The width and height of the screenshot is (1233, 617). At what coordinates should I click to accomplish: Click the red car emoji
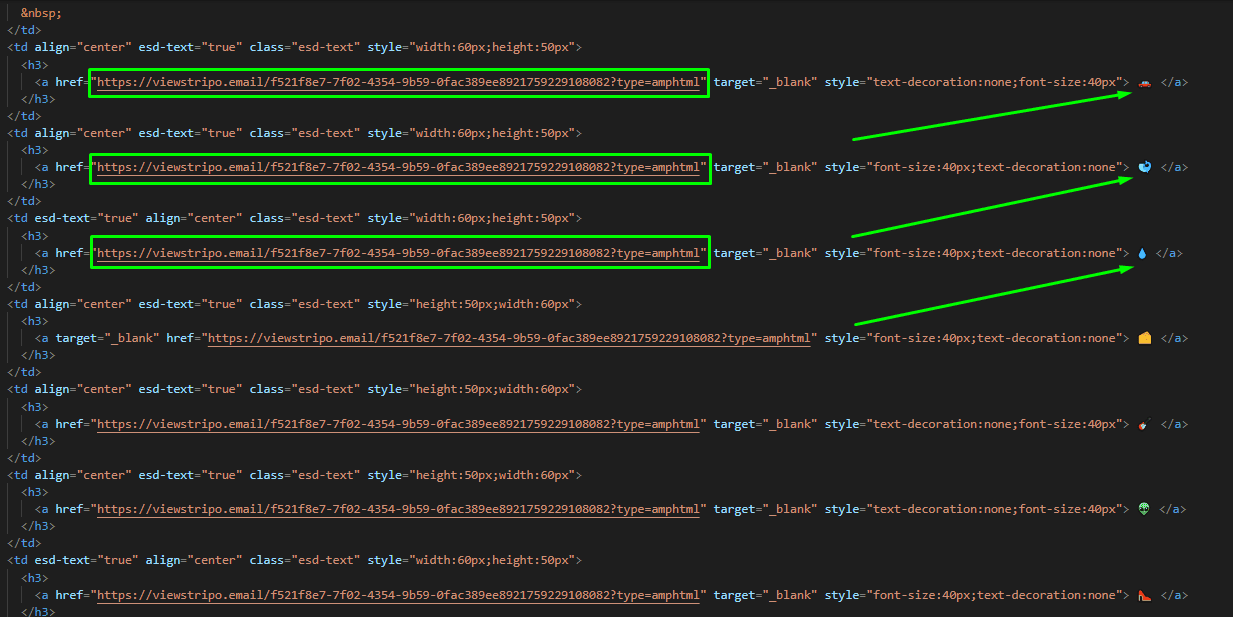(x=1144, y=83)
